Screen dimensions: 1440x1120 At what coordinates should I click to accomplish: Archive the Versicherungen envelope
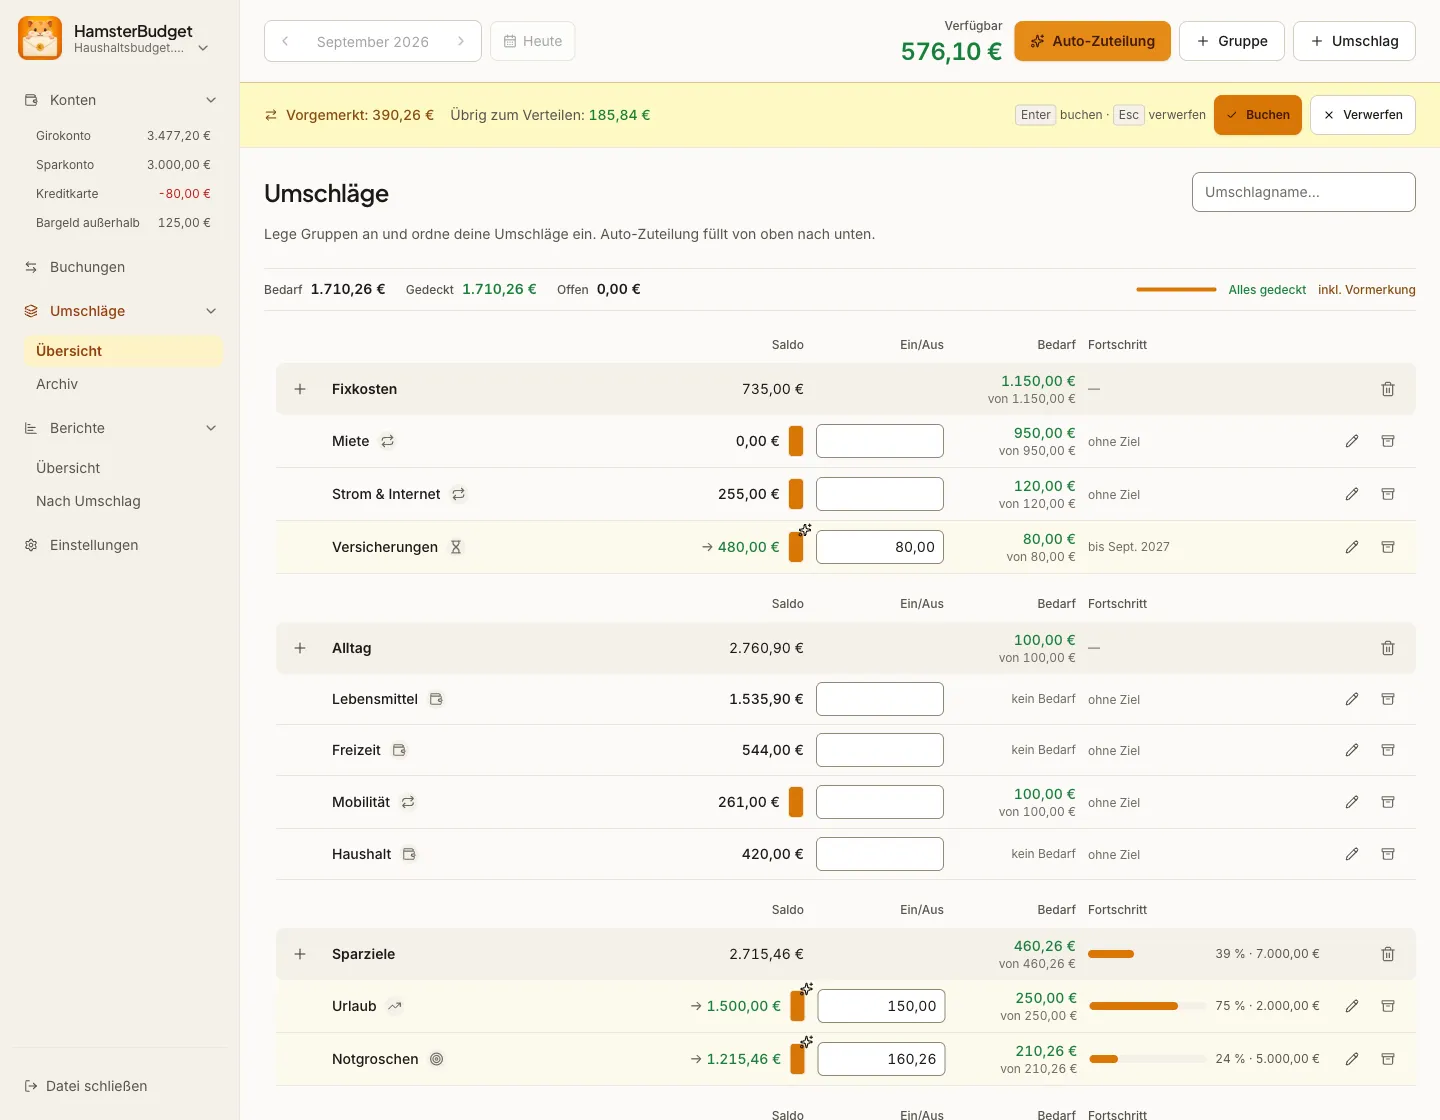[x=1388, y=547]
